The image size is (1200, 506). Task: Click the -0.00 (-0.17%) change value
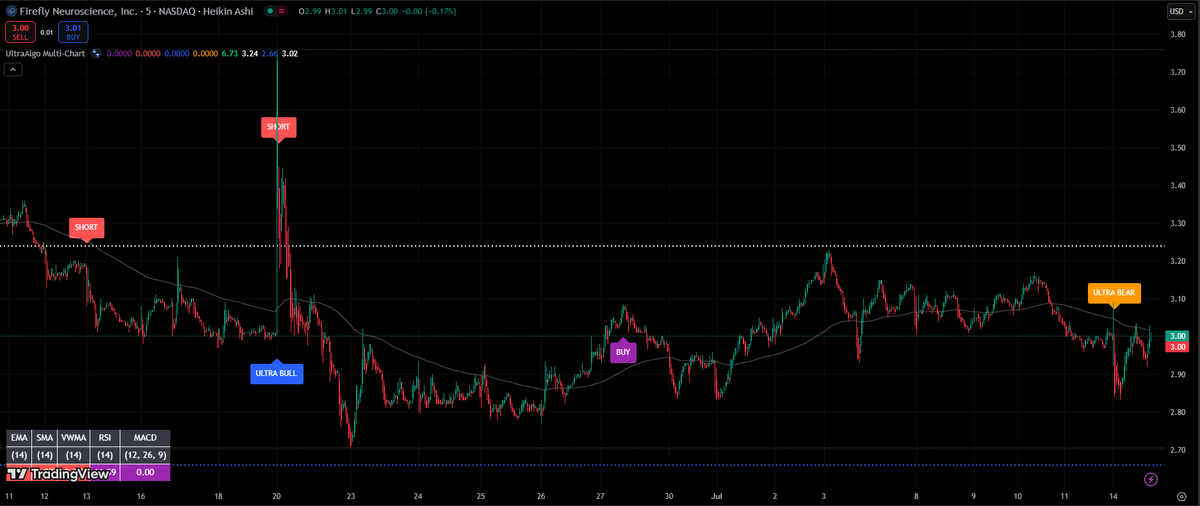(x=428, y=12)
